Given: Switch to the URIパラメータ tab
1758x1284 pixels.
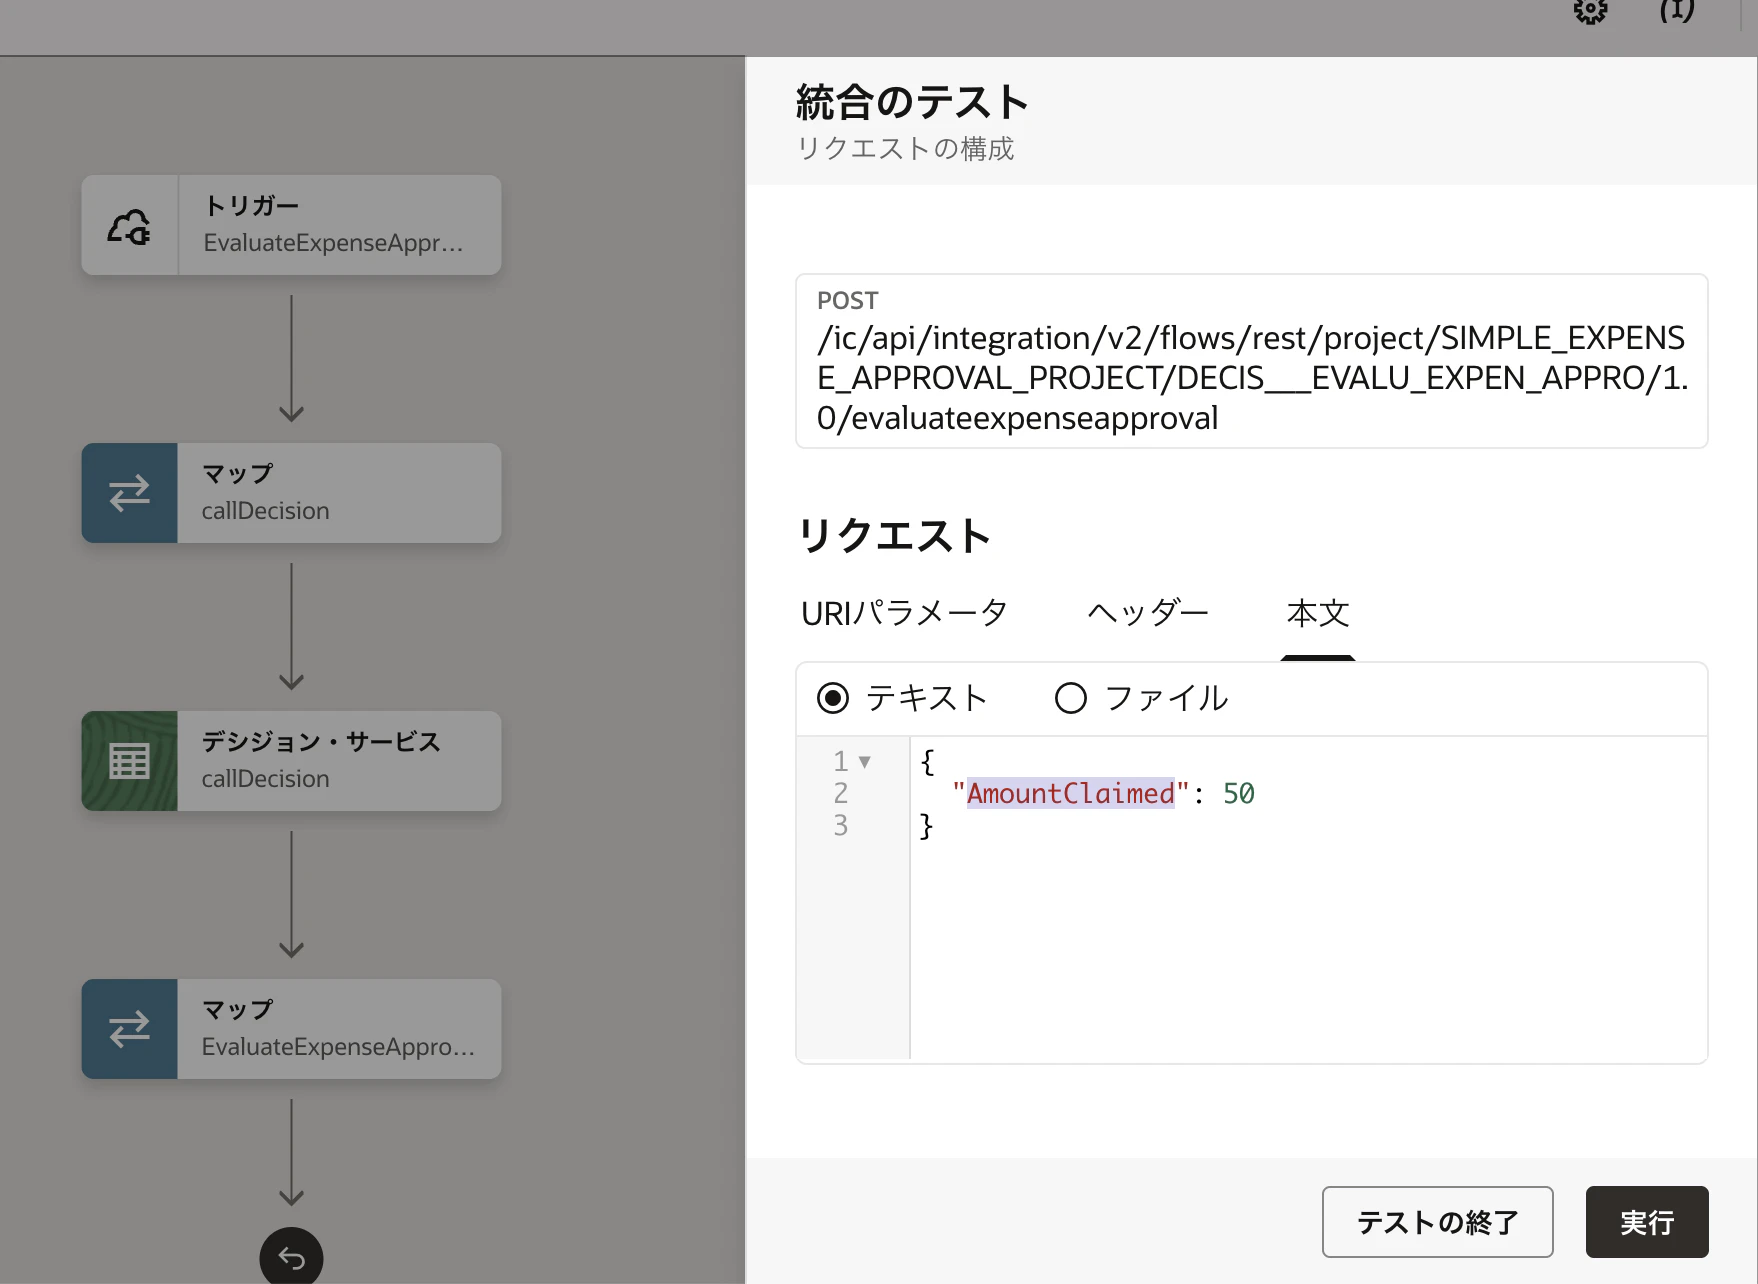Looking at the screenshot, I should (x=904, y=613).
